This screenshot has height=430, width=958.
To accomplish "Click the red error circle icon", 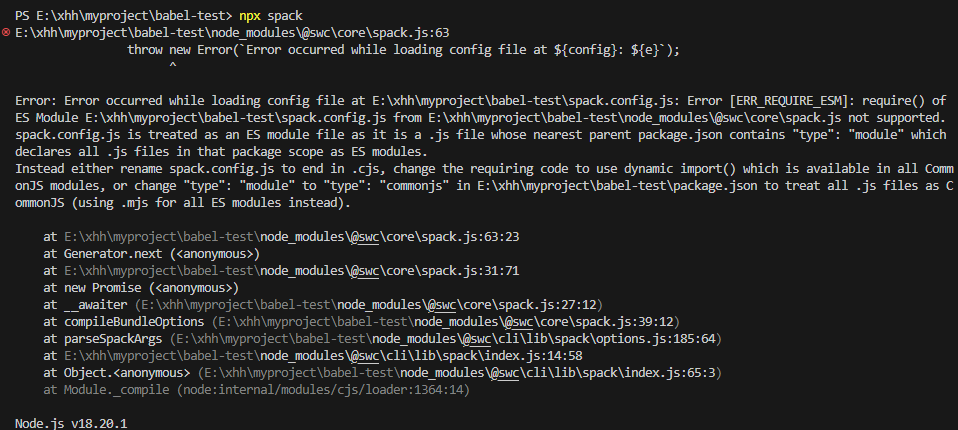I will tap(6, 32).
